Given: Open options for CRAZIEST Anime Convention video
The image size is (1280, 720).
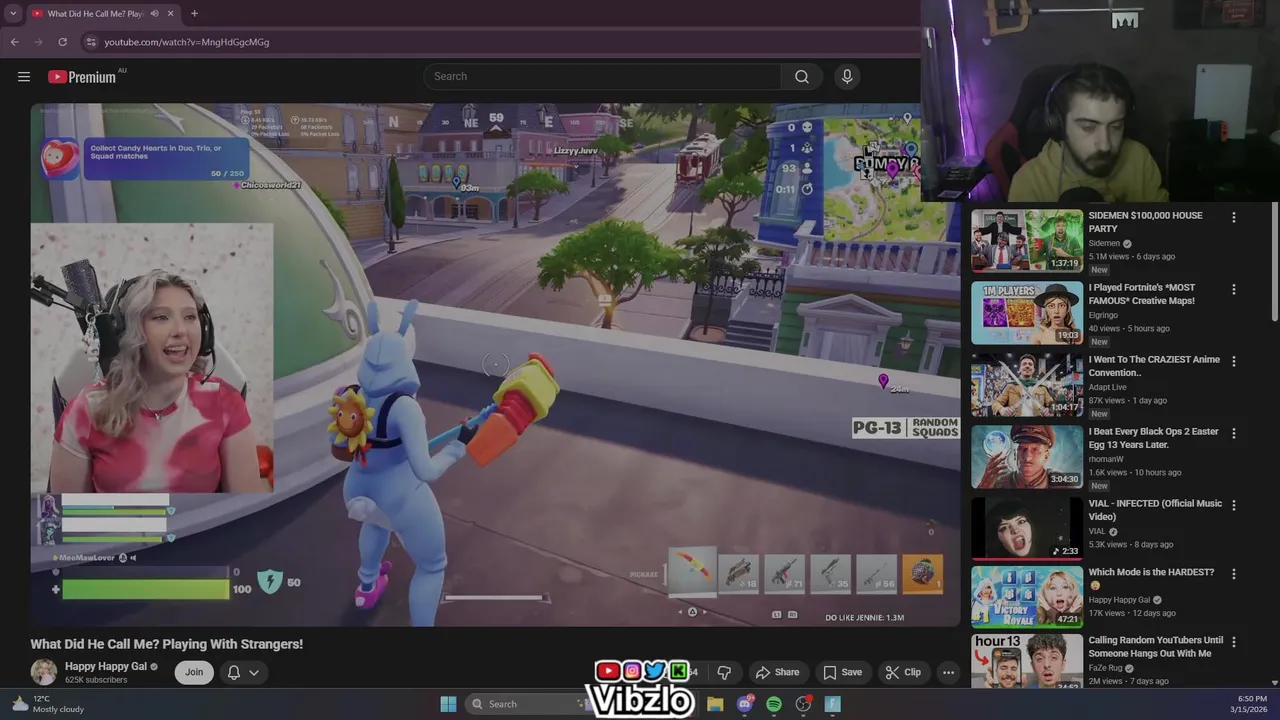Looking at the screenshot, I should pos(1233,361).
